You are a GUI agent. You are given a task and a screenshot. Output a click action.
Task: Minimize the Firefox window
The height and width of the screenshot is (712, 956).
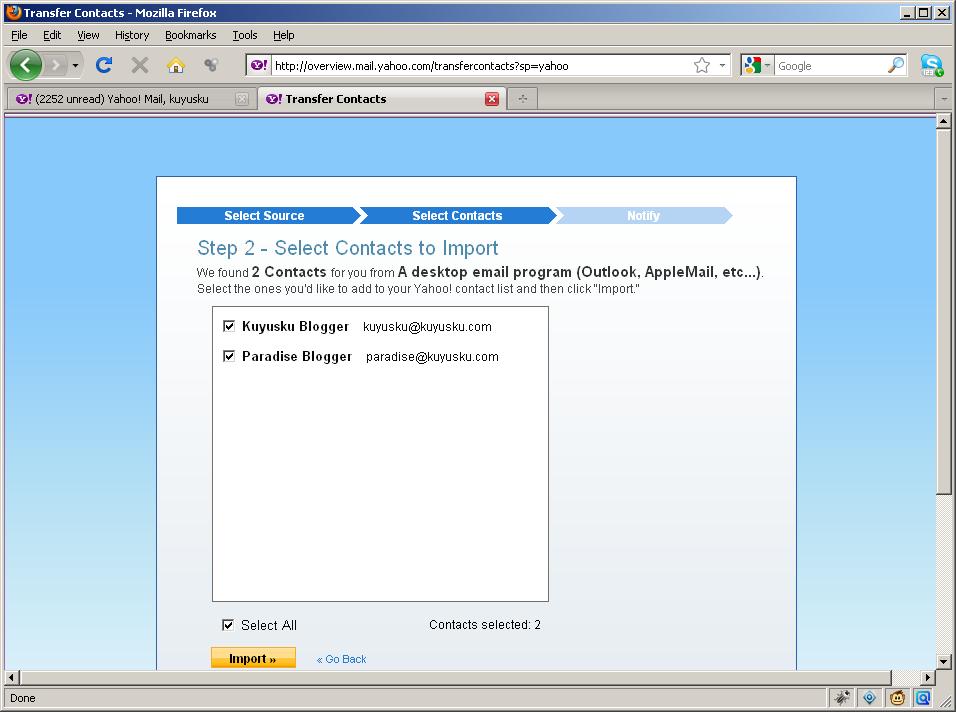[907, 12]
